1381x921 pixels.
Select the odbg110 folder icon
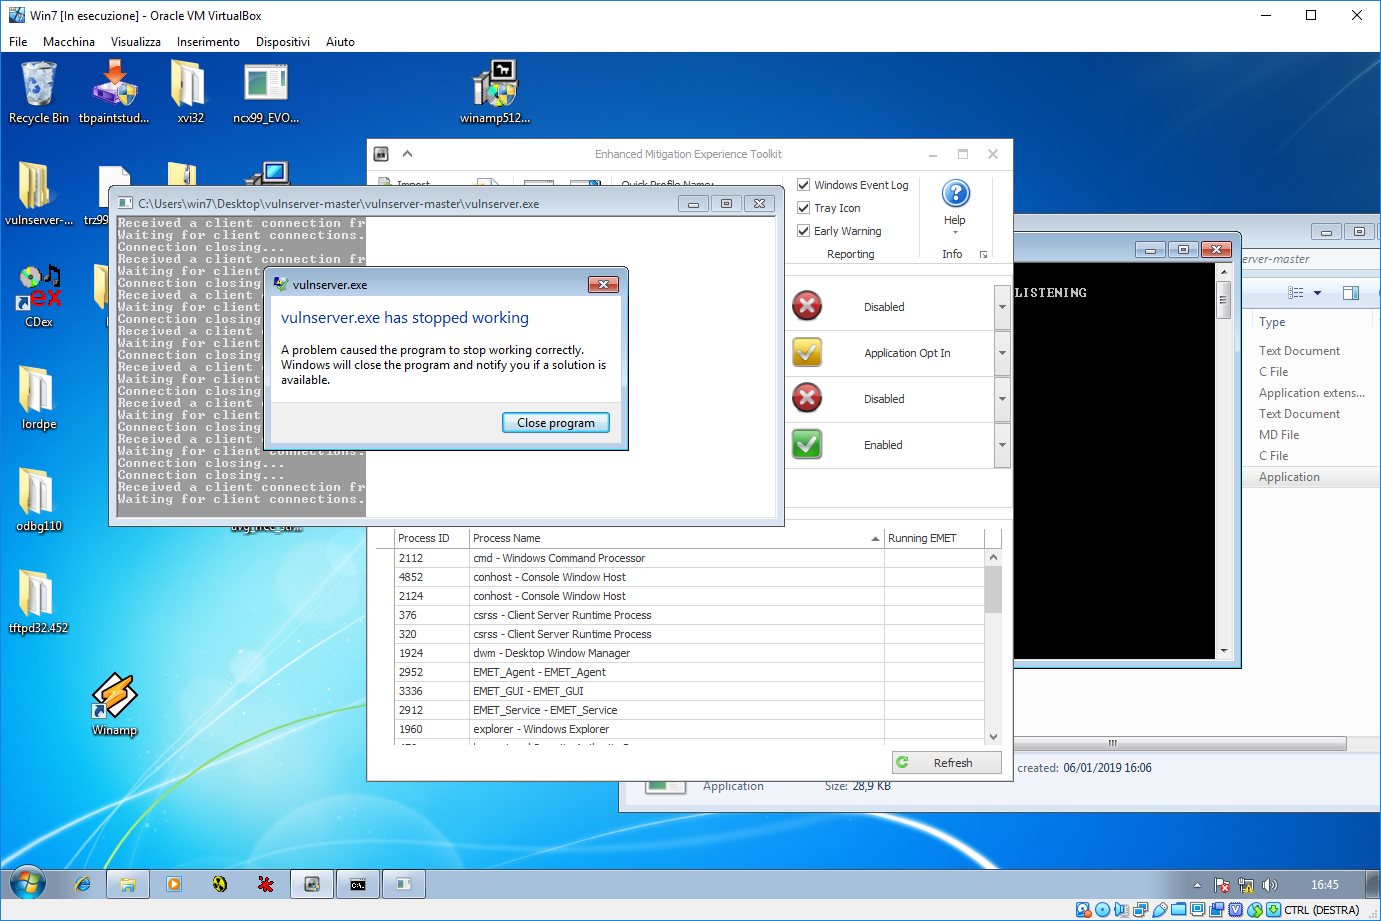coord(39,500)
